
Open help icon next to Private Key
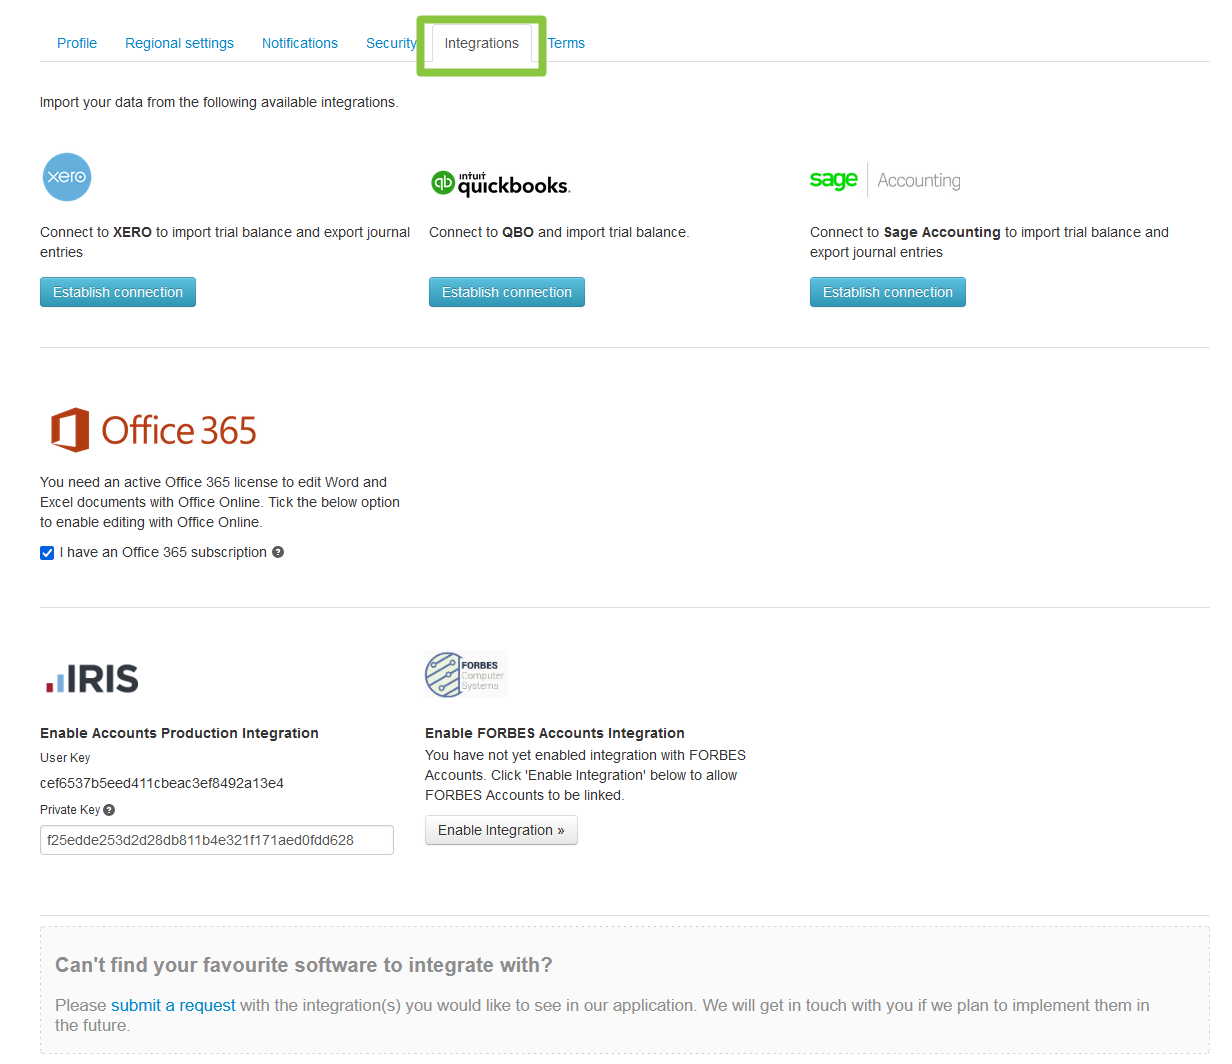(x=109, y=810)
